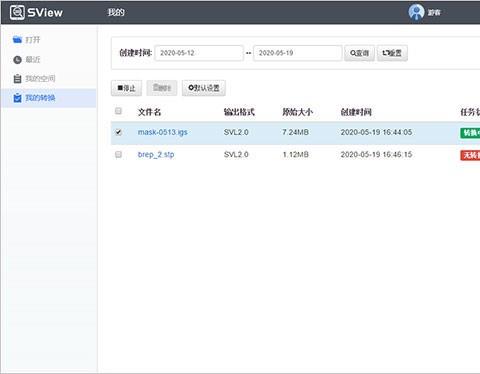Click the 输出格式 column header
480x374 pixels.
tap(239, 112)
